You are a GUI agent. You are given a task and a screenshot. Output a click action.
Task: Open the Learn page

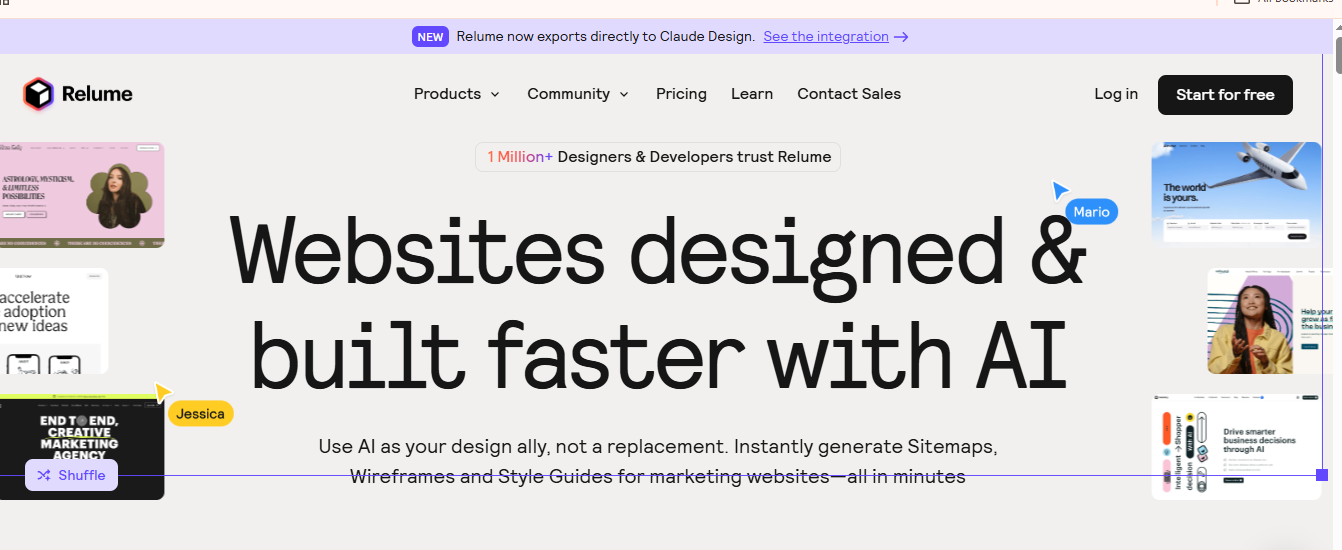(x=752, y=94)
